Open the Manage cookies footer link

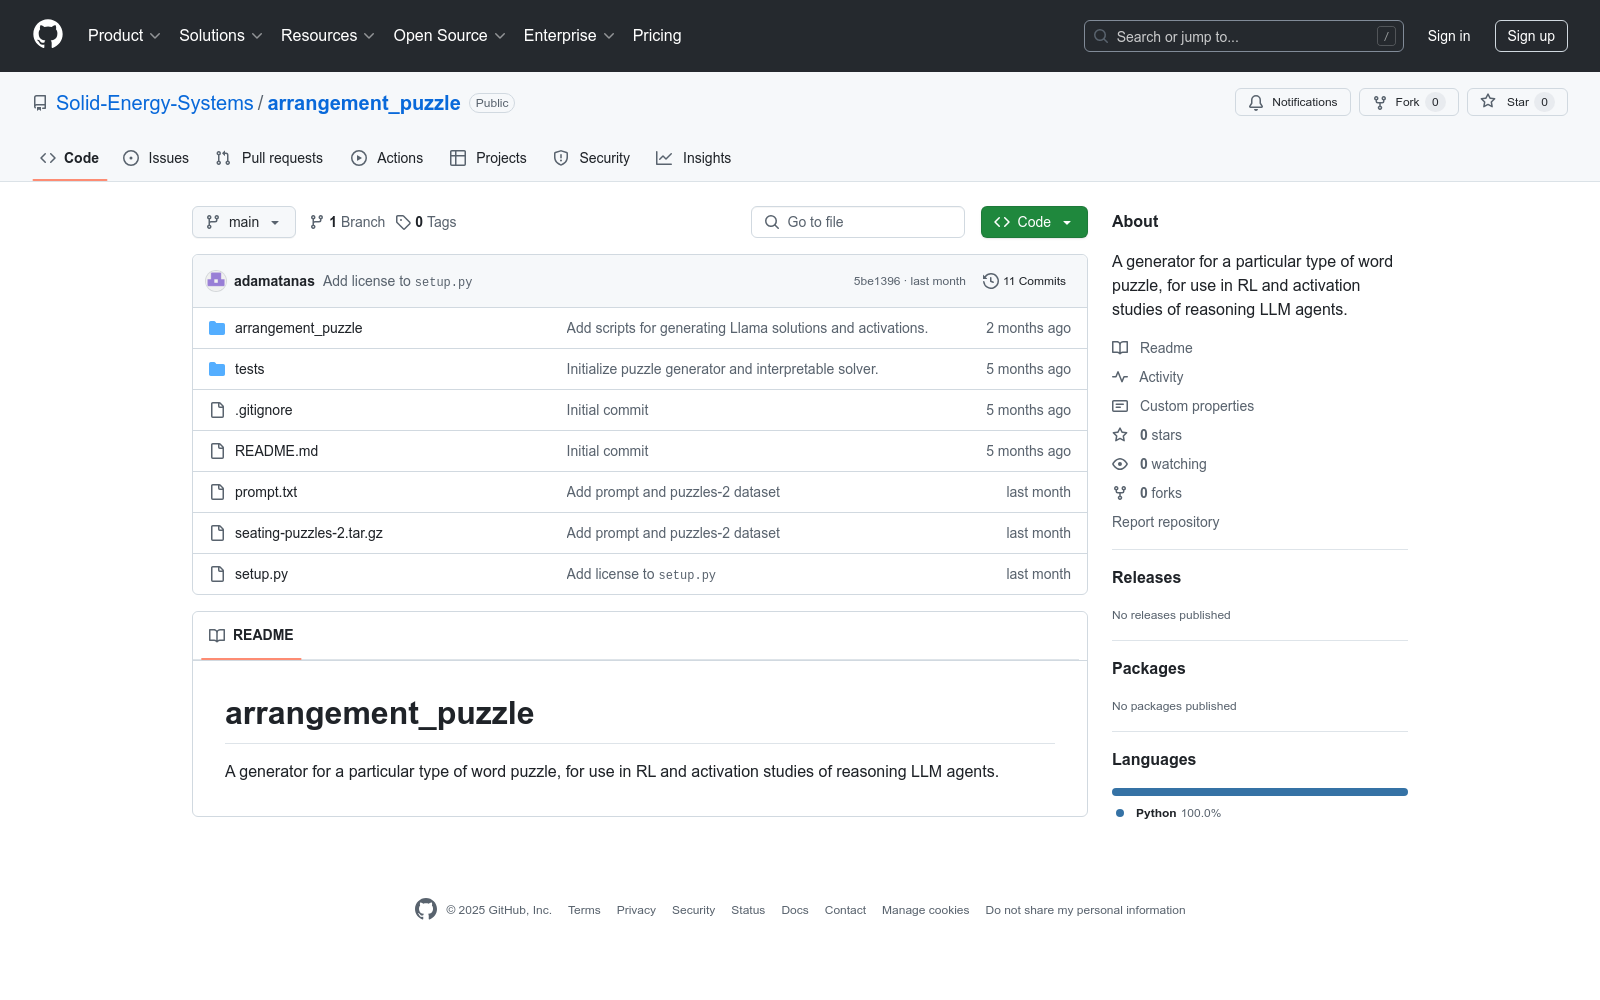[x=926, y=910]
